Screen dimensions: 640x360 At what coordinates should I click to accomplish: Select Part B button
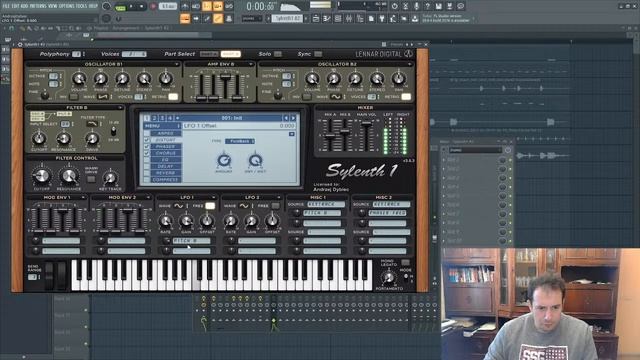click(230, 54)
